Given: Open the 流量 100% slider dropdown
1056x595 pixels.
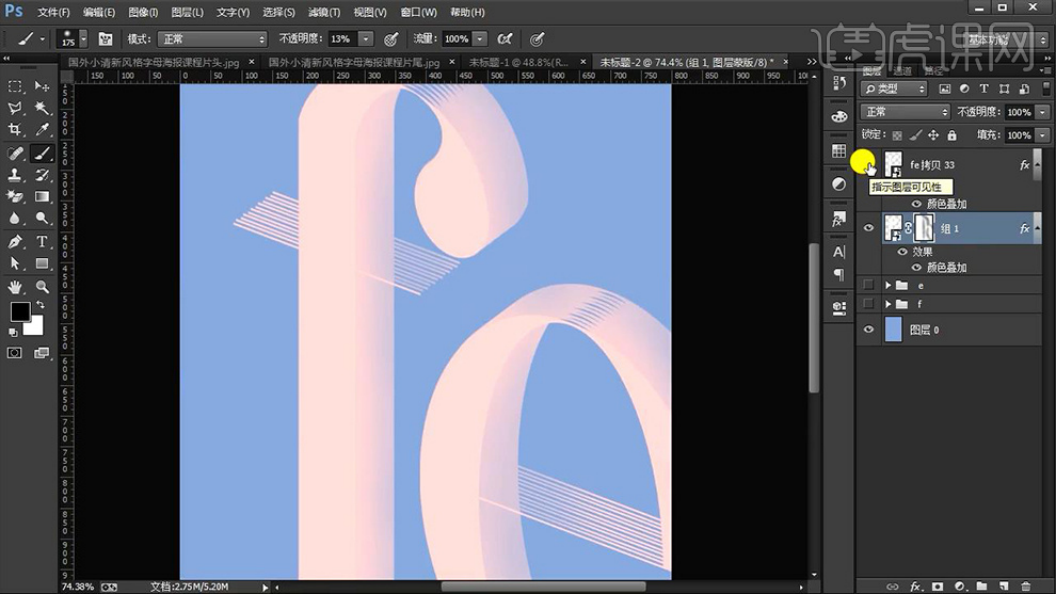Looking at the screenshot, I should pyautogui.click(x=480, y=39).
